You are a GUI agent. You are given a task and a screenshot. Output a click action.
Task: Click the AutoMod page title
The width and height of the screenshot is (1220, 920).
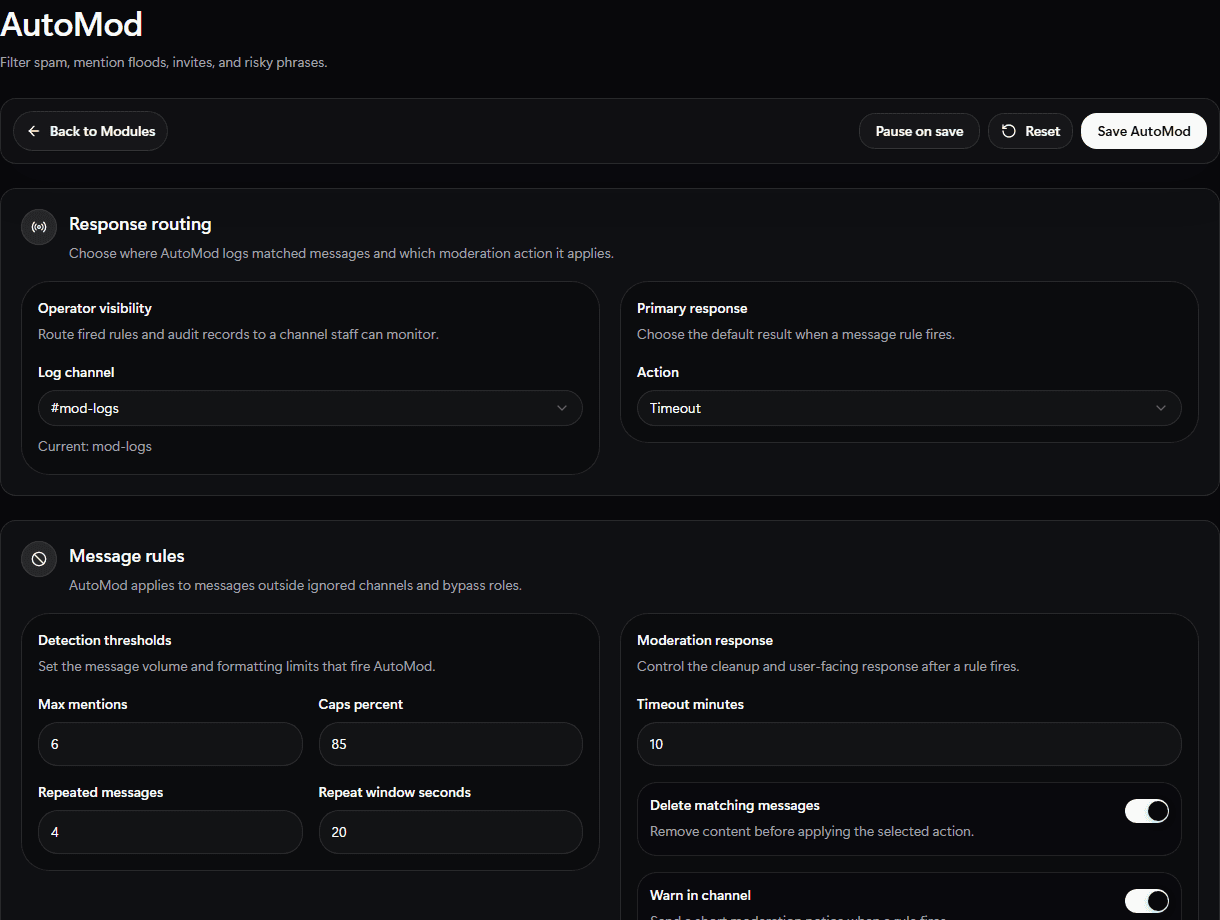pos(72,23)
